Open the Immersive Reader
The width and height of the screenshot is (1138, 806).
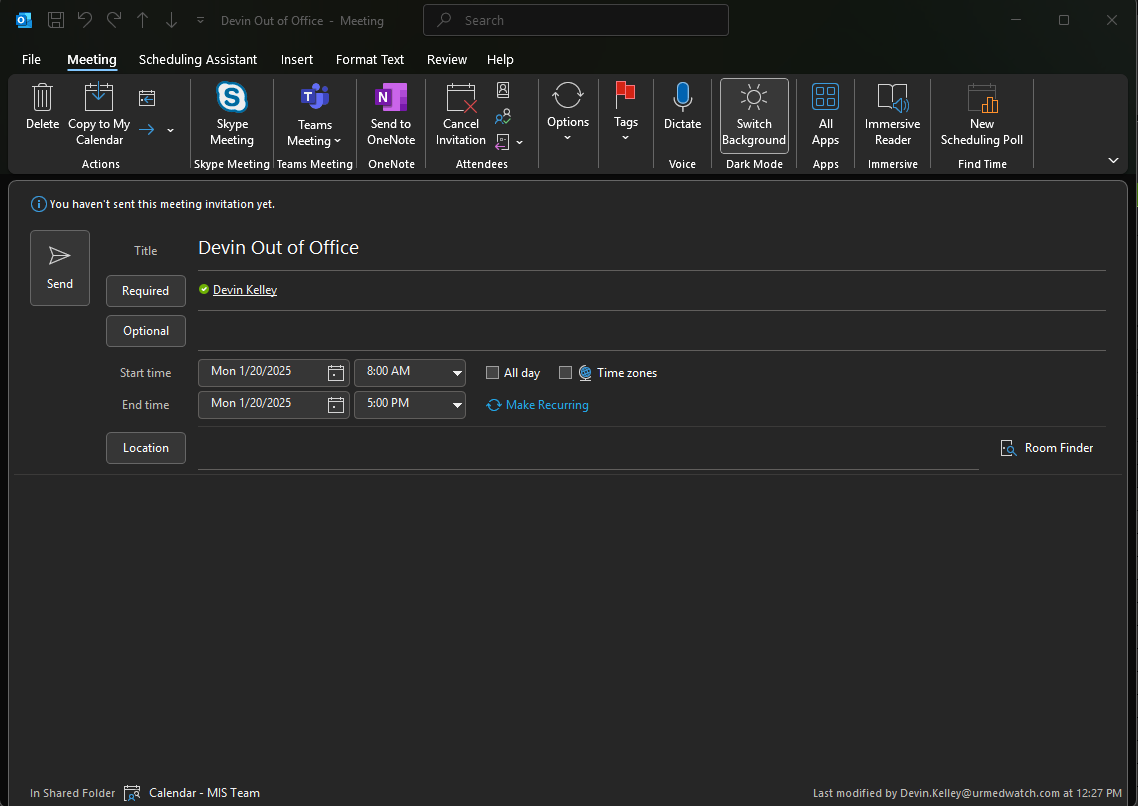[x=892, y=98]
